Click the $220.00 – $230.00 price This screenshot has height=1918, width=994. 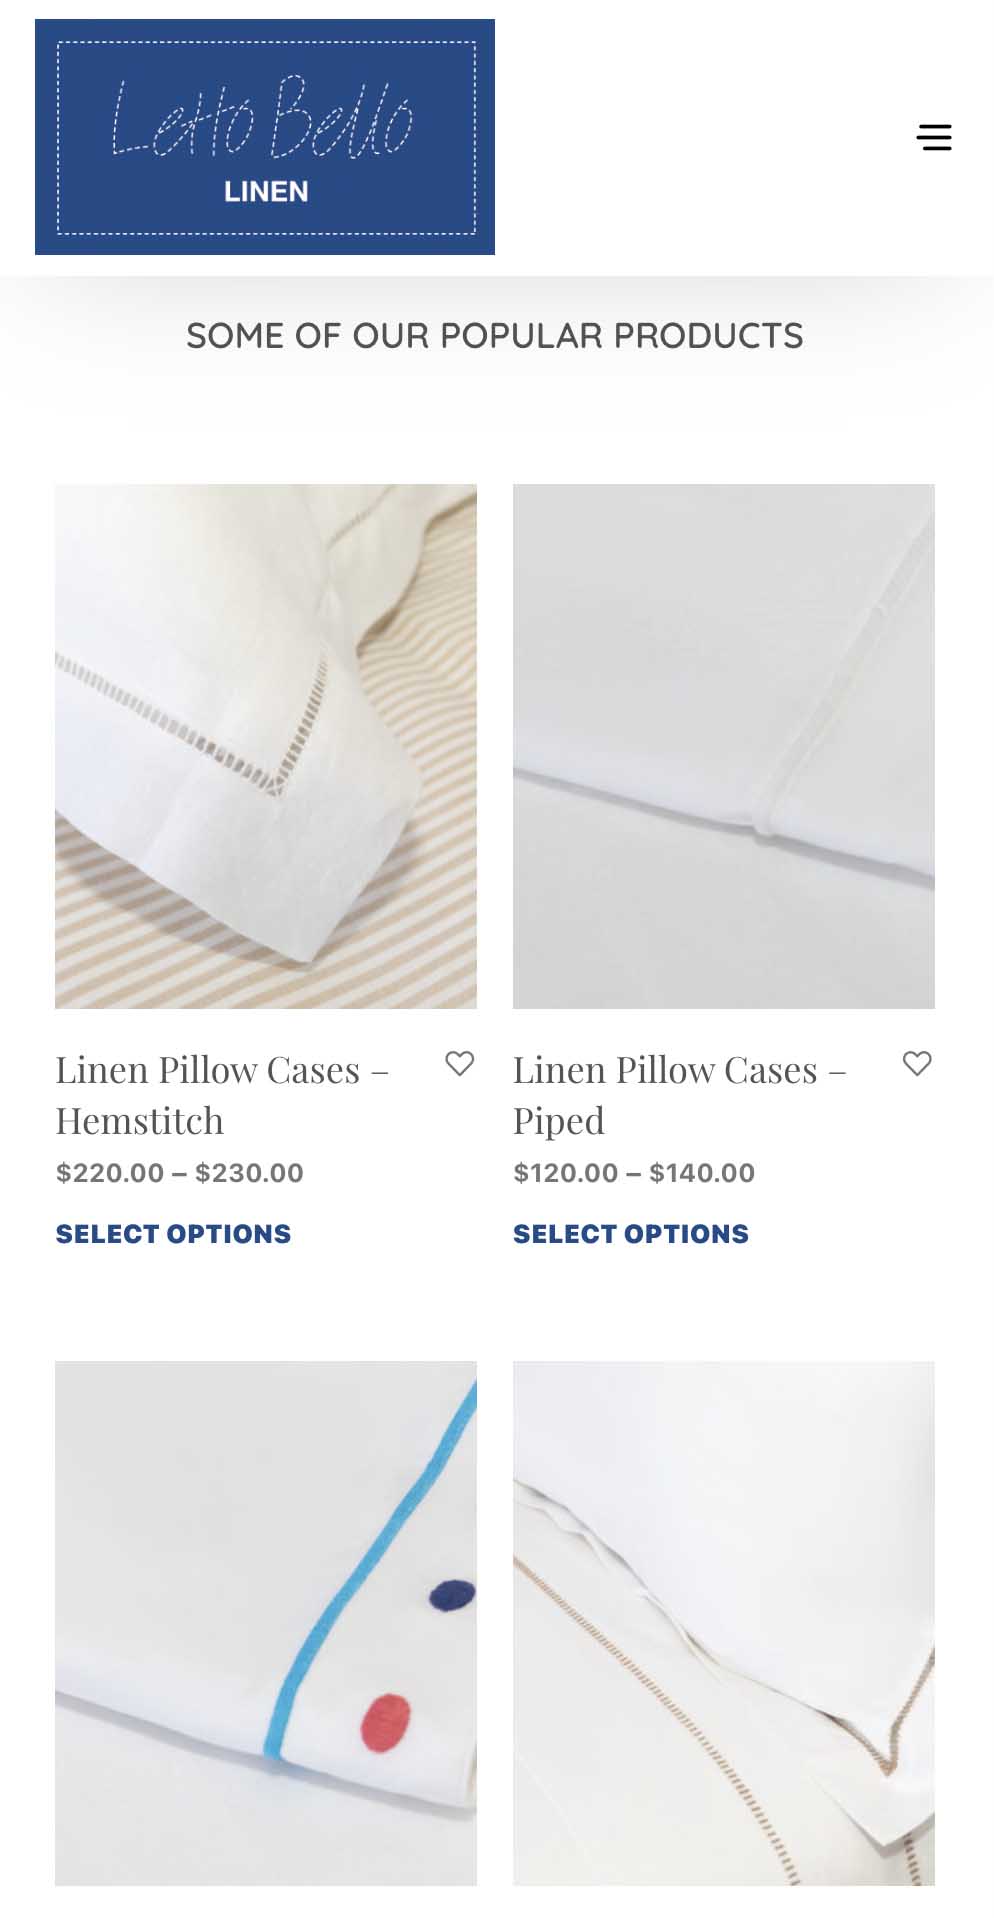pyautogui.click(x=180, y=1173)
